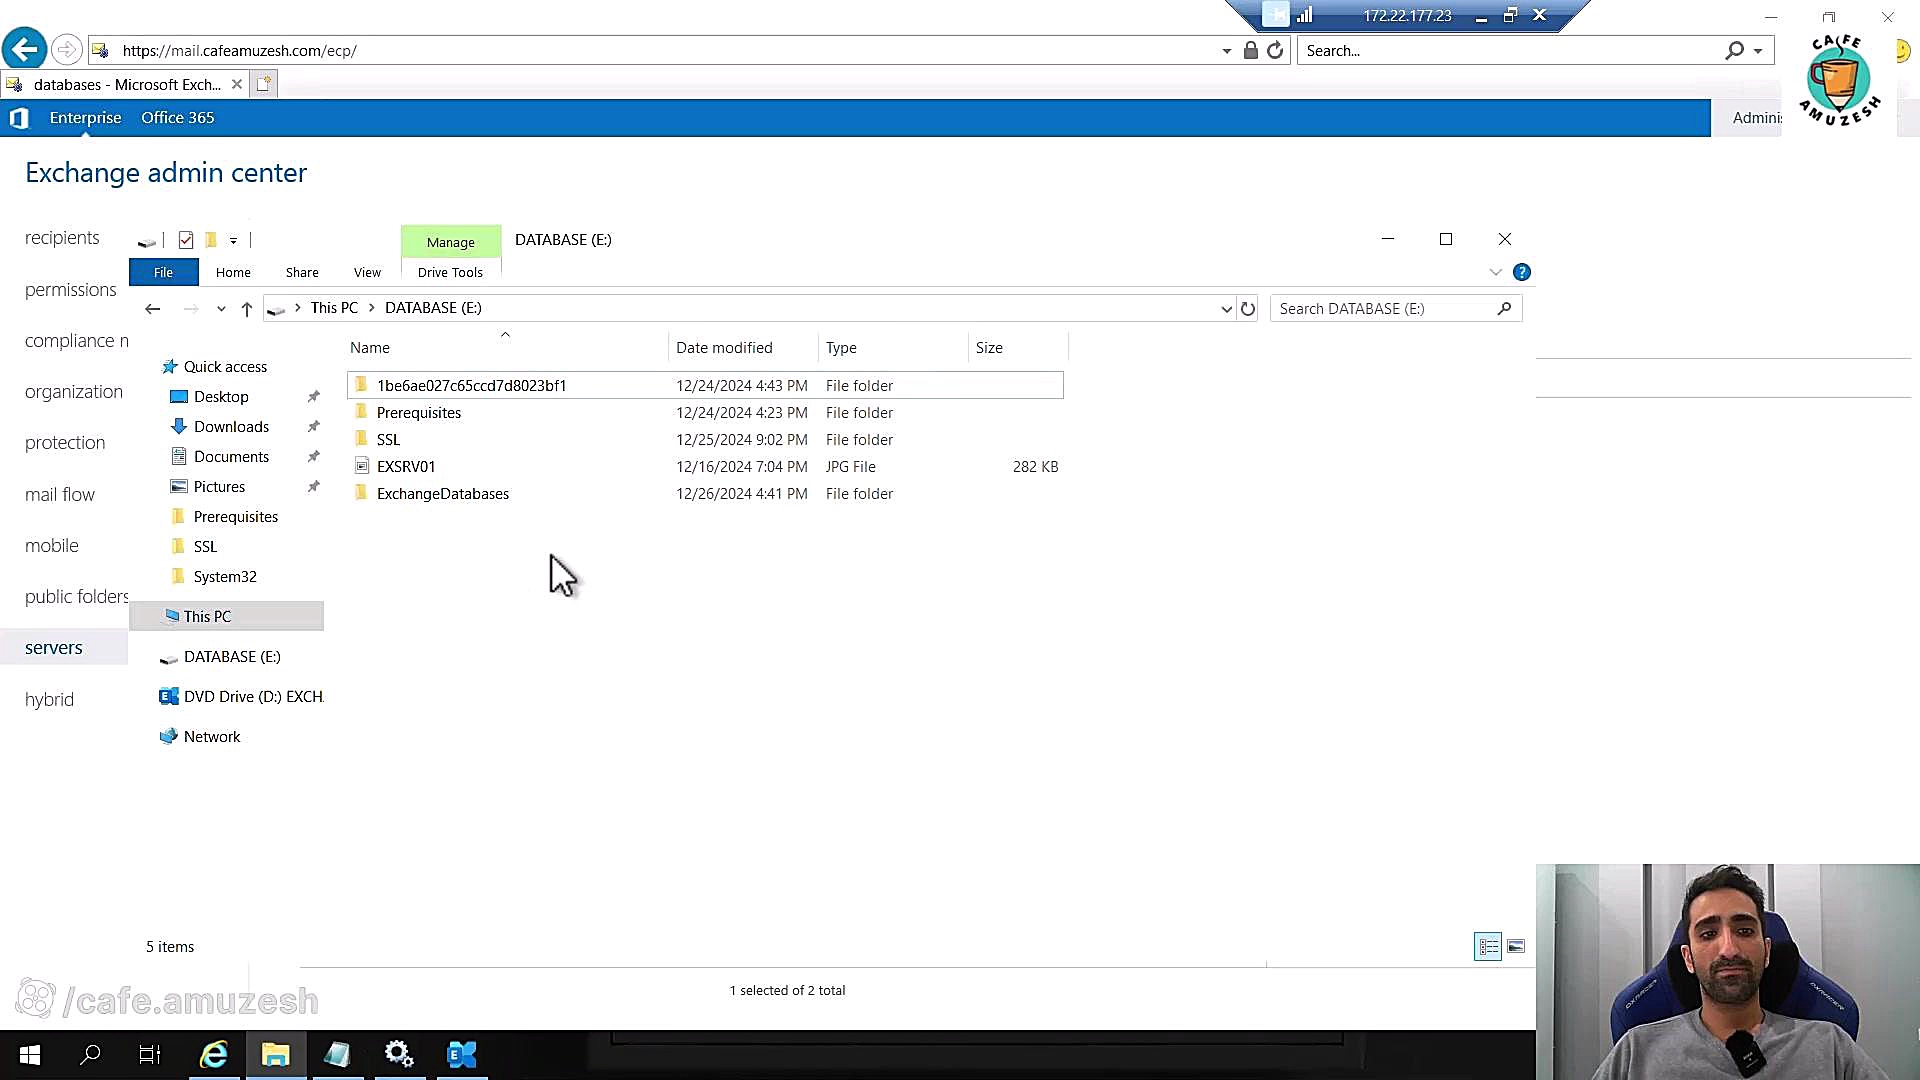Open address path history dropdown in Explorer
Image resolution: width=1920 pixels, height=1080 pixels.
pos(1227,309)
